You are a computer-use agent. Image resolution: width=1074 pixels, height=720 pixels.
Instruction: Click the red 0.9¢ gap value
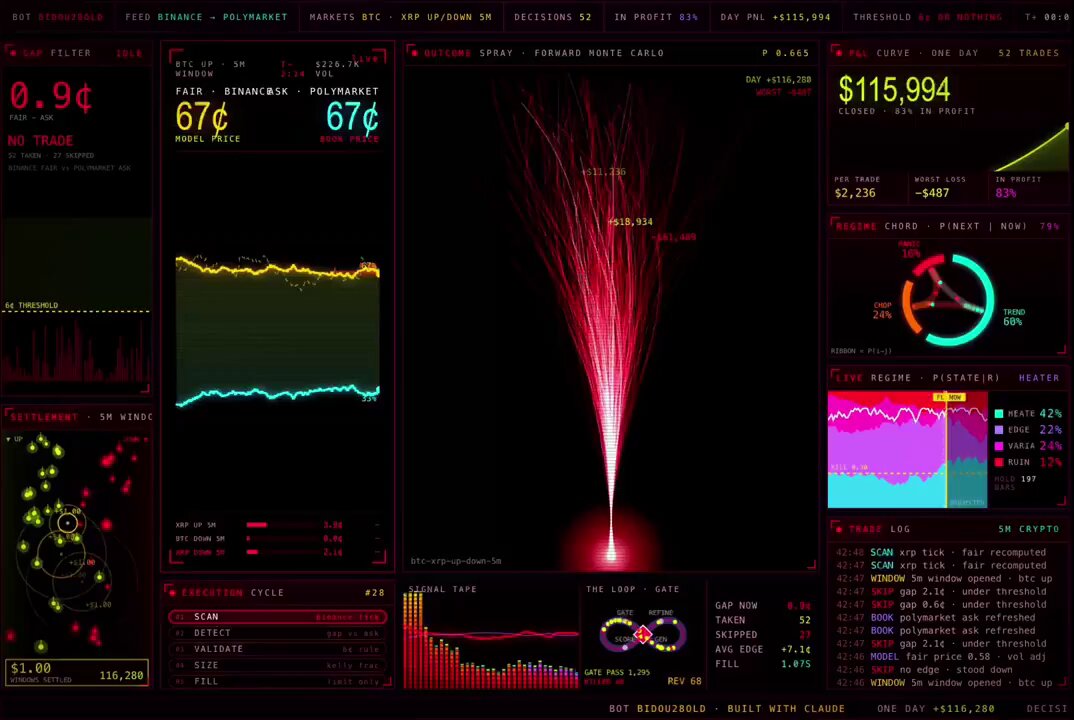pos(51,96)
